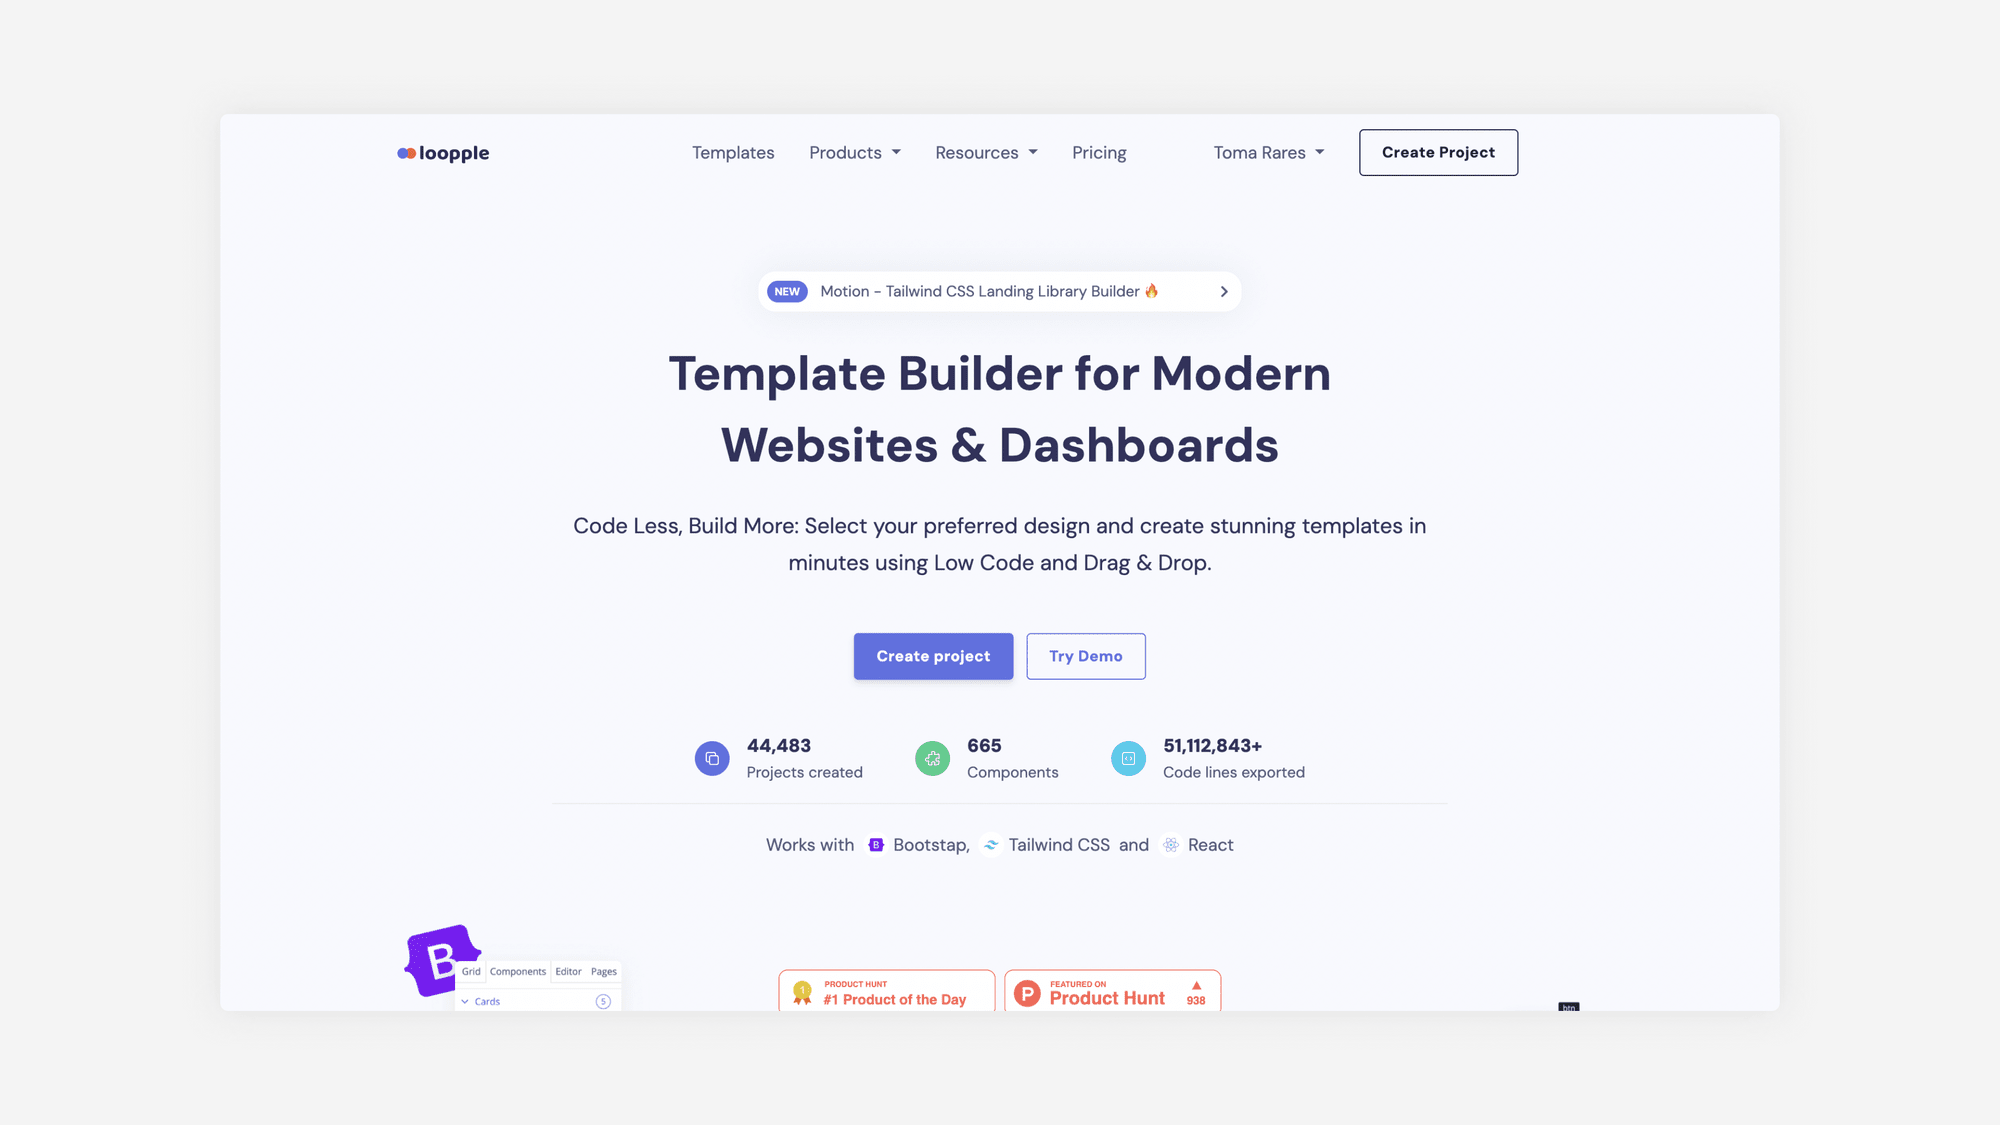Click the Product Hunt featured badge

coord(1113,990)
